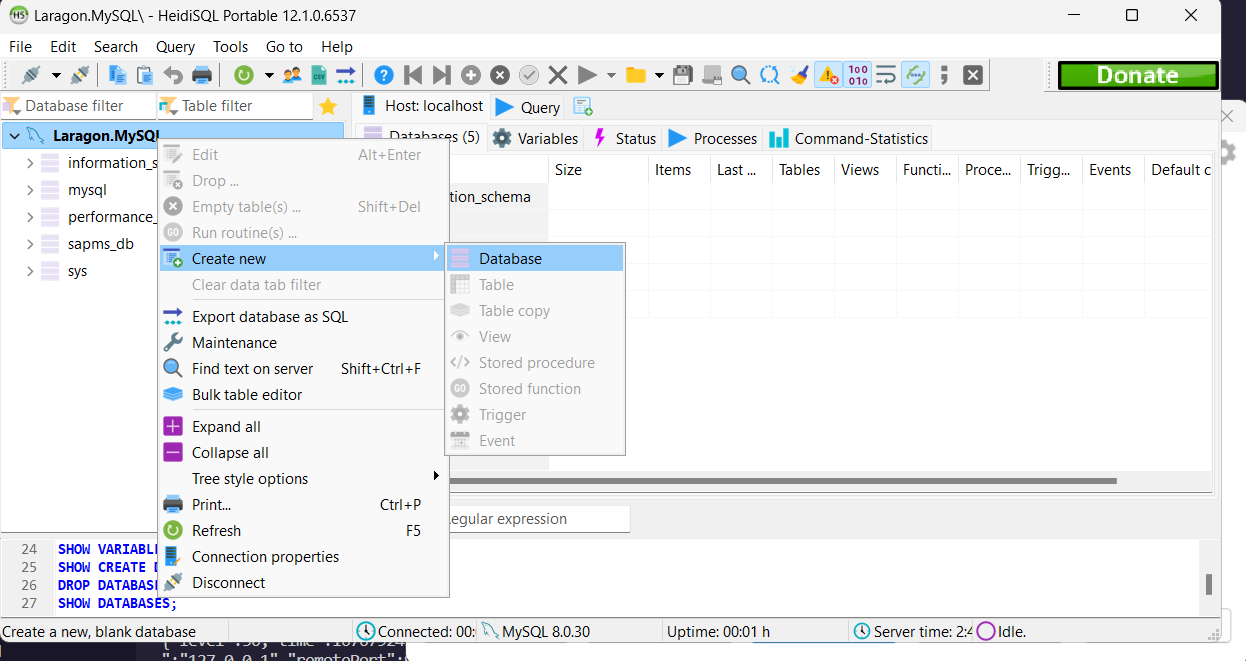Open the folder icon dropdown arrow
Screen dimensions: 1246x661
tap(659, 75)
